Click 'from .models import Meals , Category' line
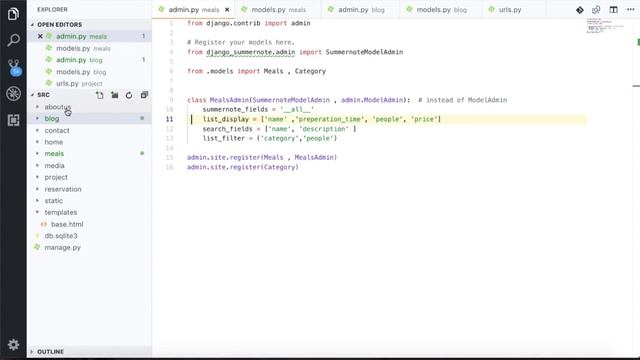 (x=256, y=71)
